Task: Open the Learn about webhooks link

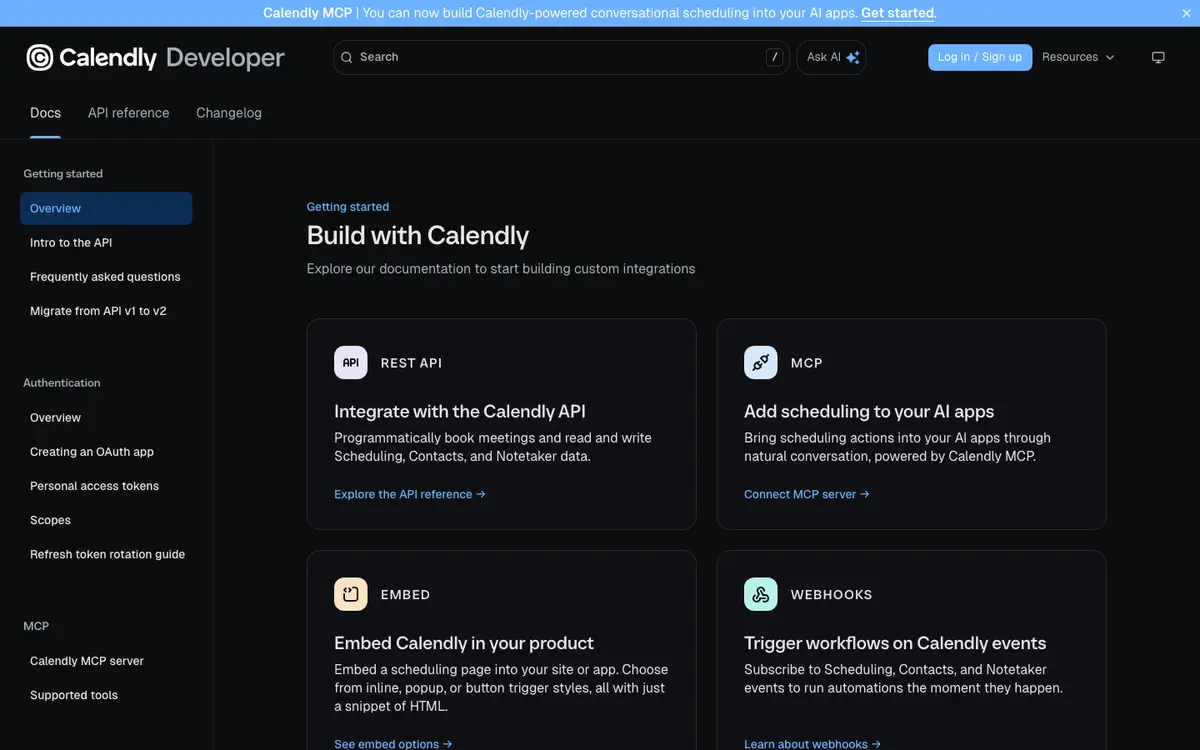Action: coord(812,744)
